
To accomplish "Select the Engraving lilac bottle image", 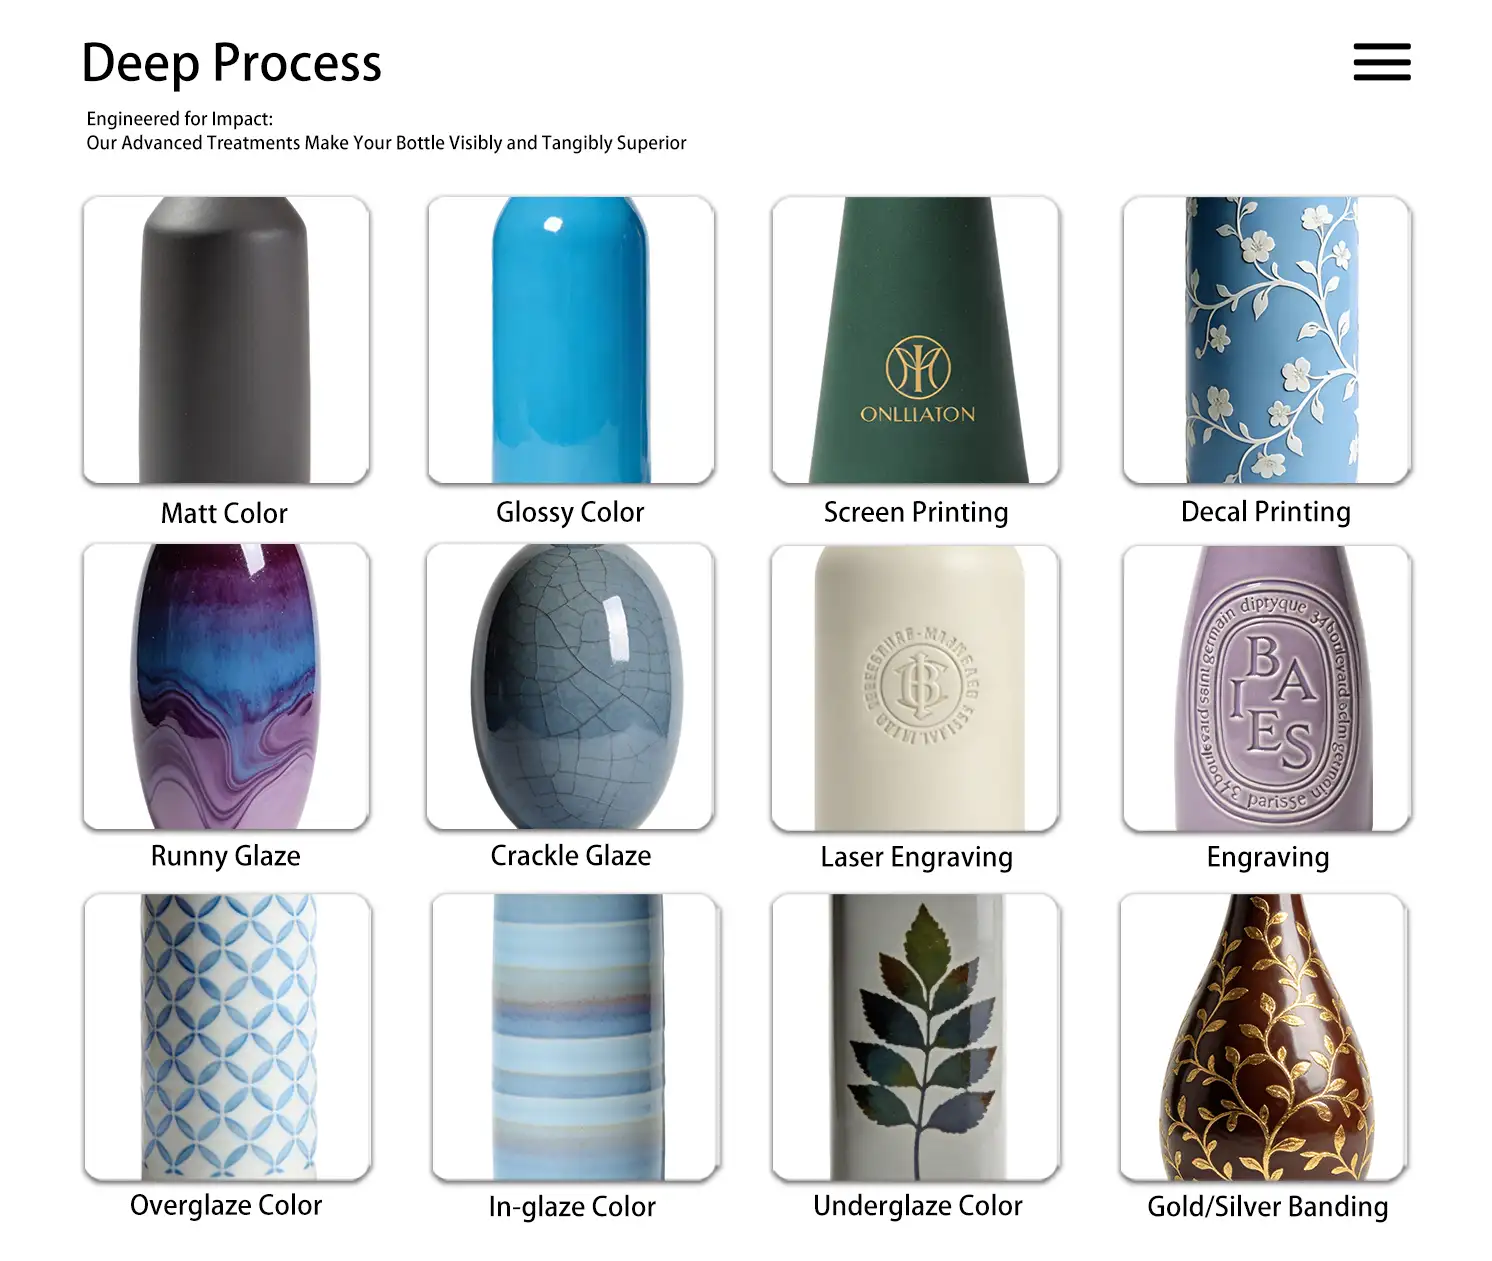I will [x=1267, y=688].
